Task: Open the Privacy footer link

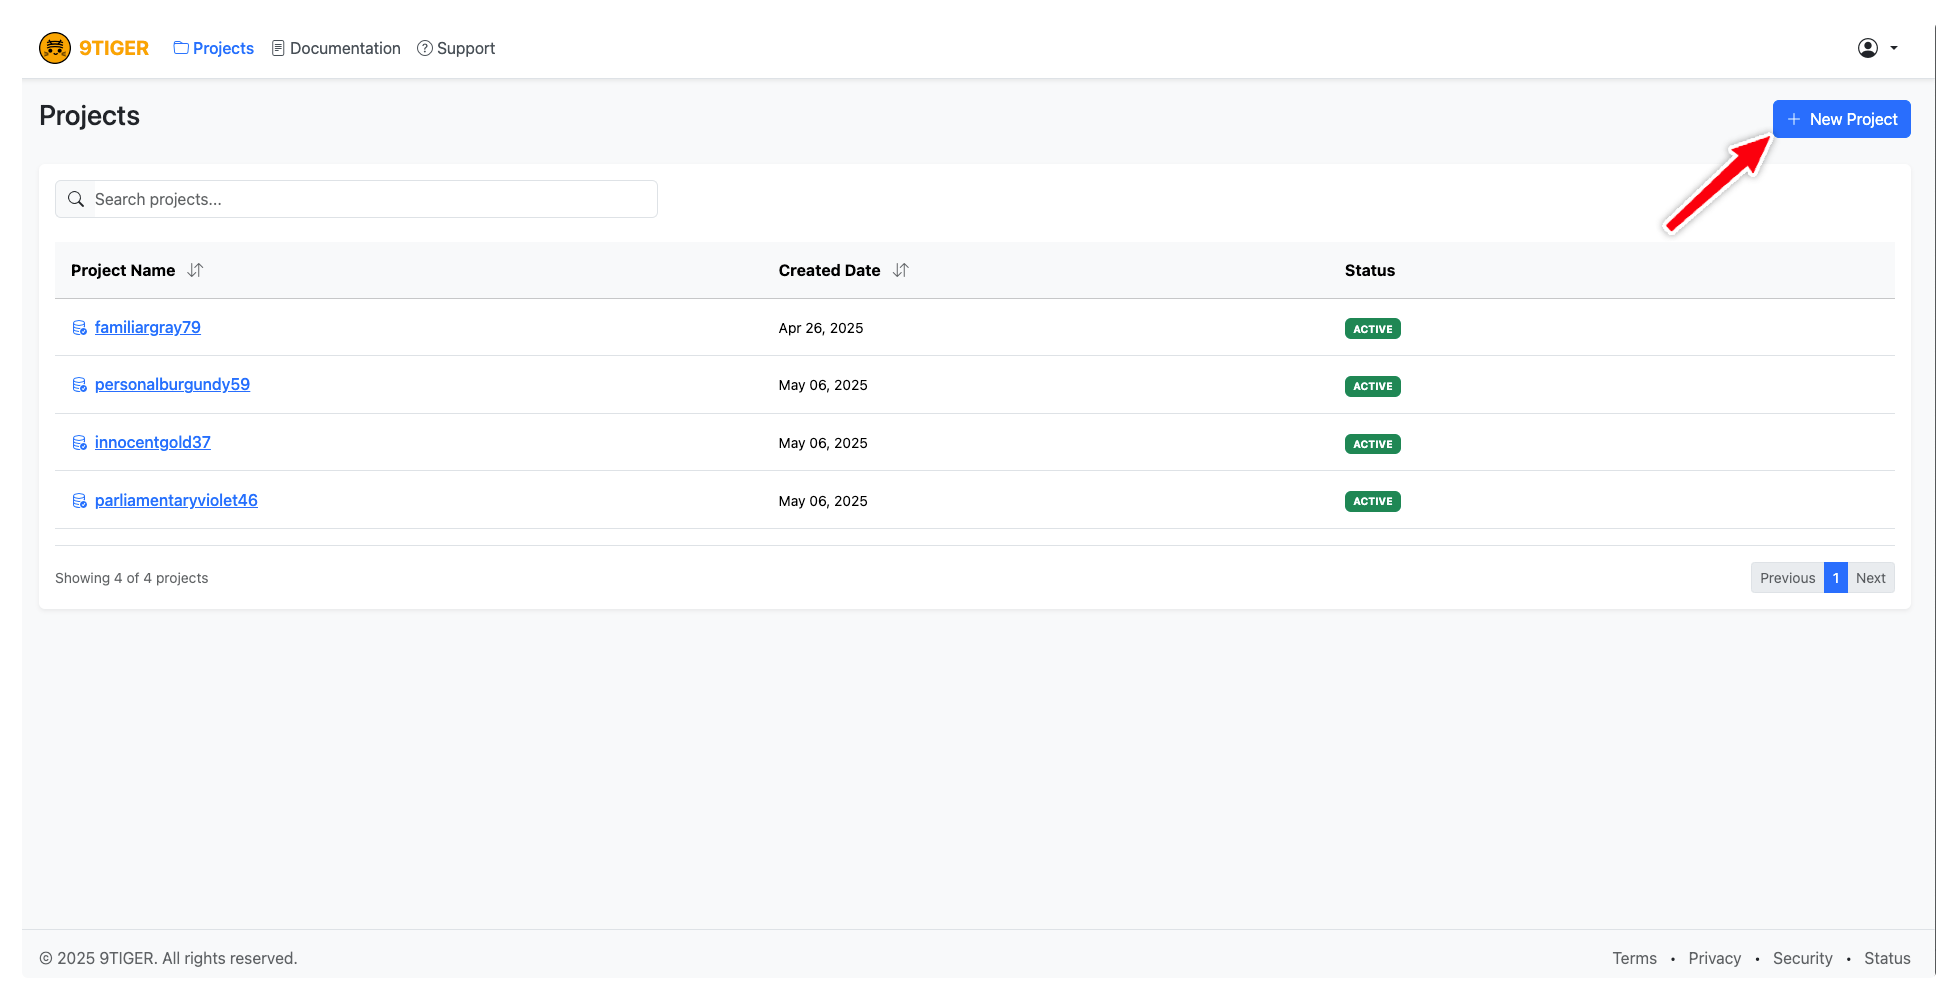Action: coord(1714,958)
